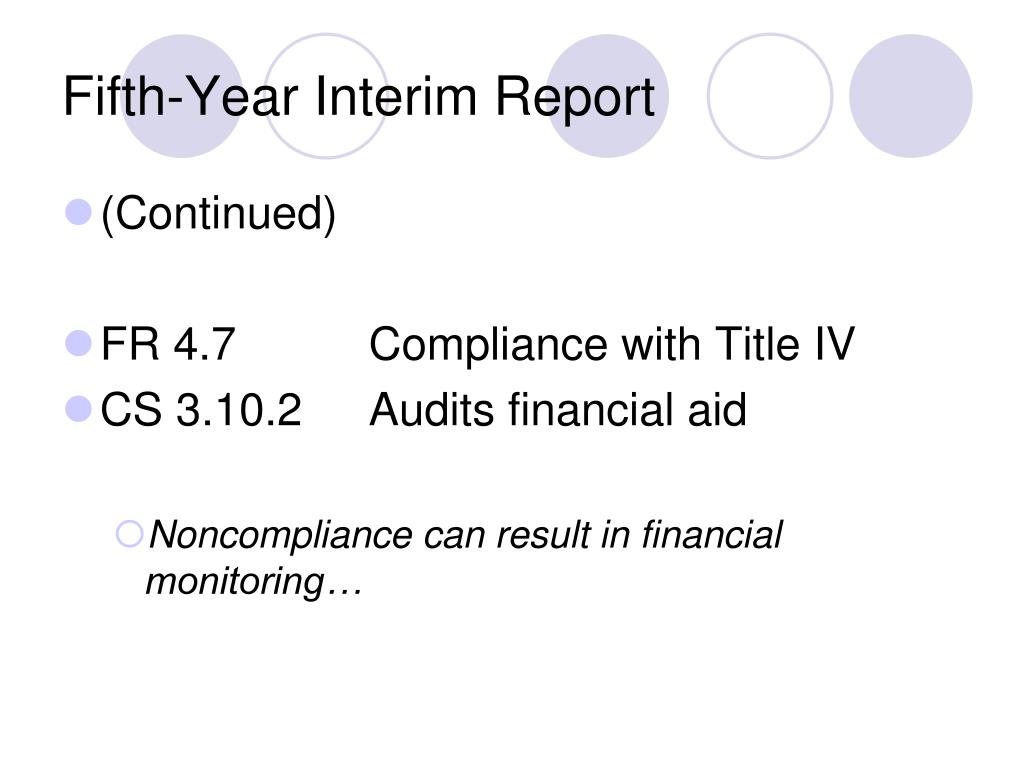Click the bullet dot beside FR 4.7

78,344
